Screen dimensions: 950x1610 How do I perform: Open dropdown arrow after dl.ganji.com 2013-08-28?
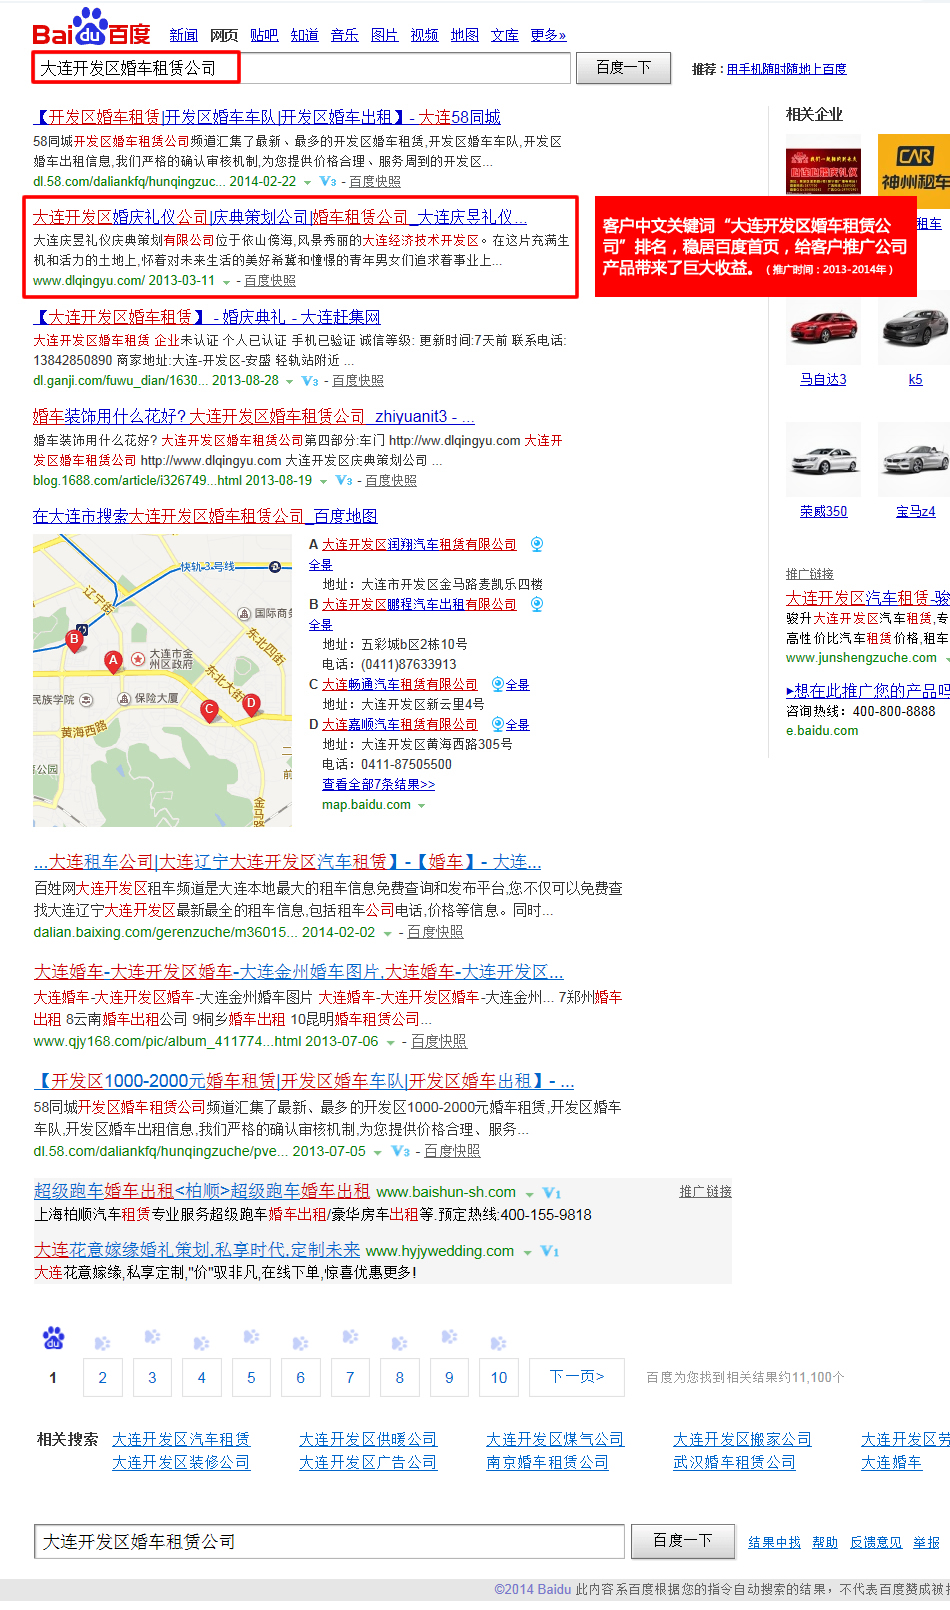[x=290, y=382]
